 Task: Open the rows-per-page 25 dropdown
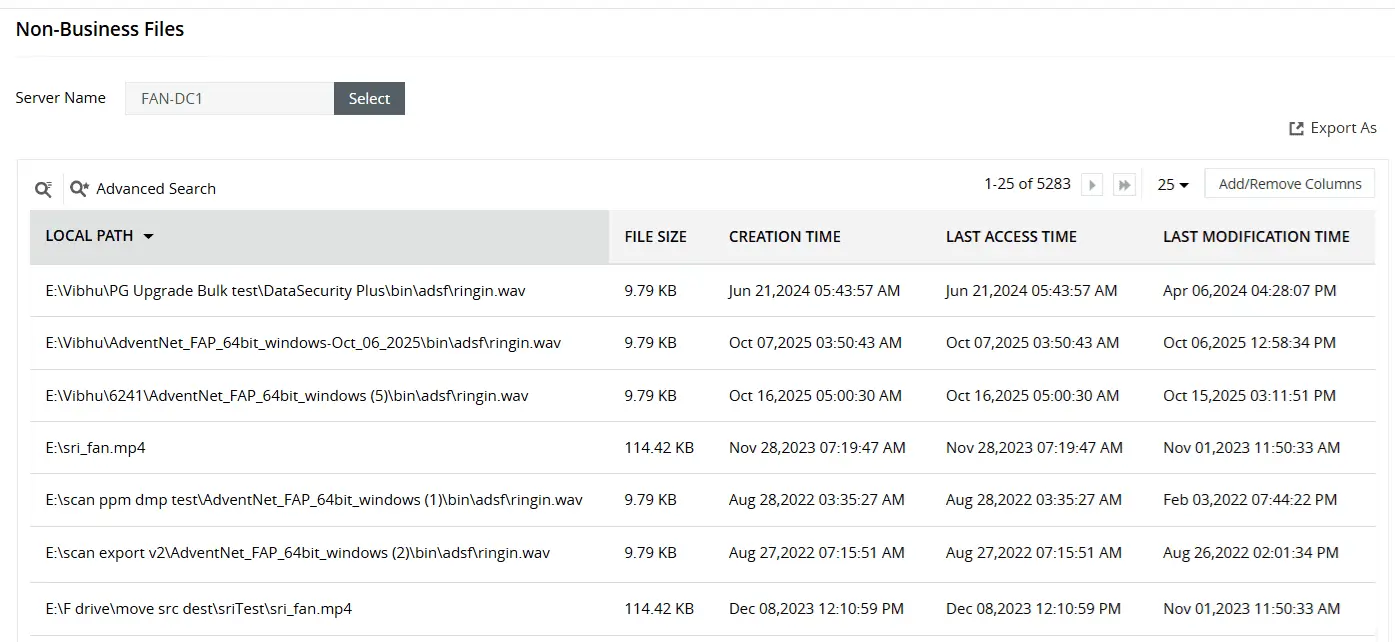coord(1172,185)
